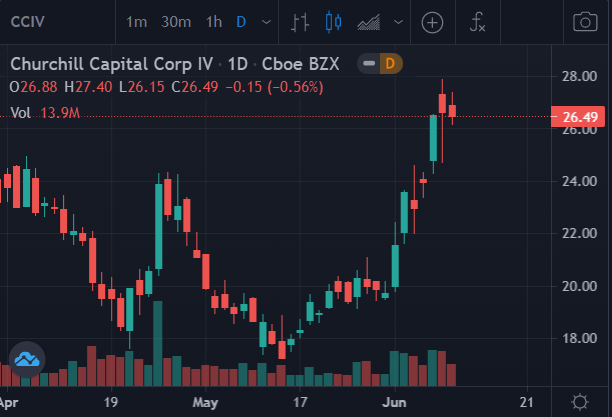
Task: Click the 19 date axis label
Action: tap(111, 402)
